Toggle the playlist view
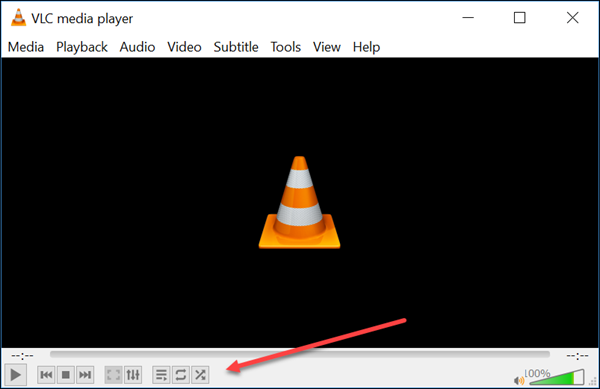The width and height of the screenshot is (600, 389). pos(161,375)
